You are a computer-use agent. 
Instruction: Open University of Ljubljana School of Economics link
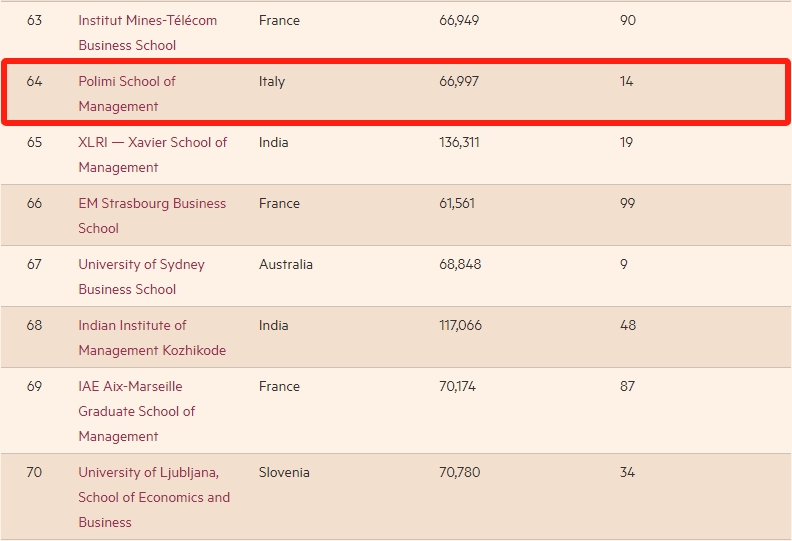click(x=154, y=497)
